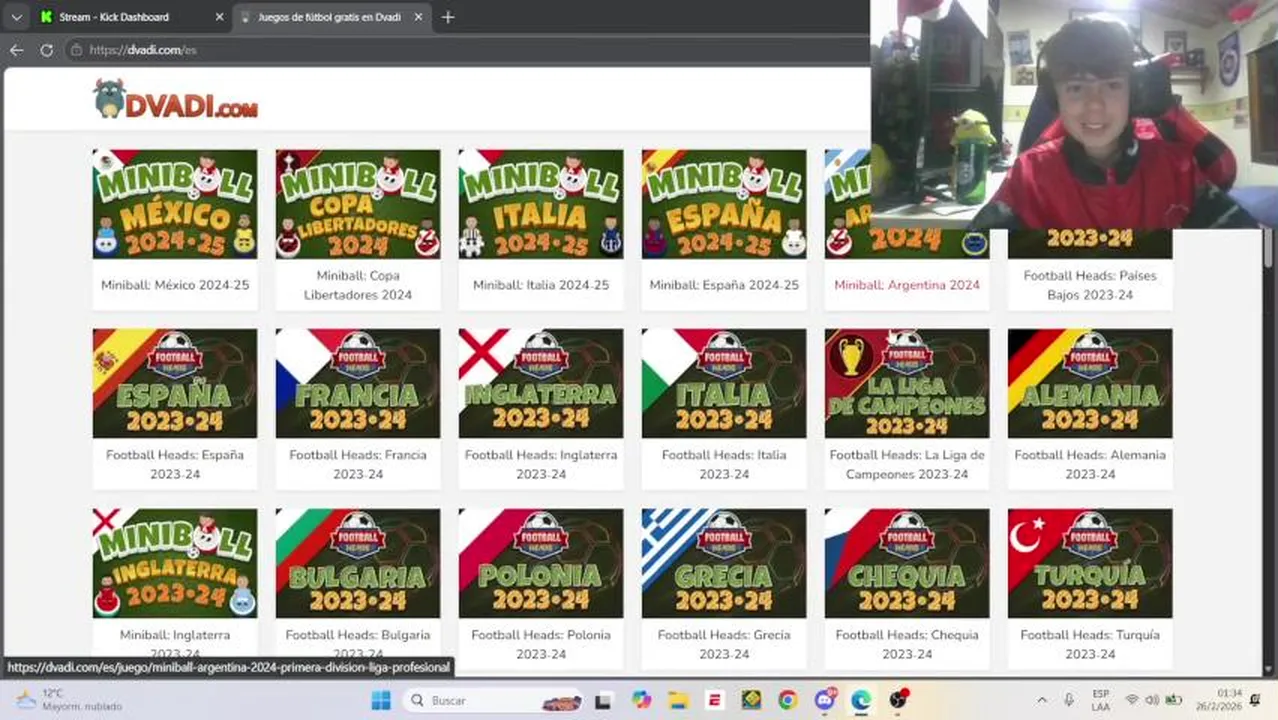Screen dimensions: 1278x720
Task: Click the 'Football Heads: Francia 2023-24' text link
Action: coord(358,464)
